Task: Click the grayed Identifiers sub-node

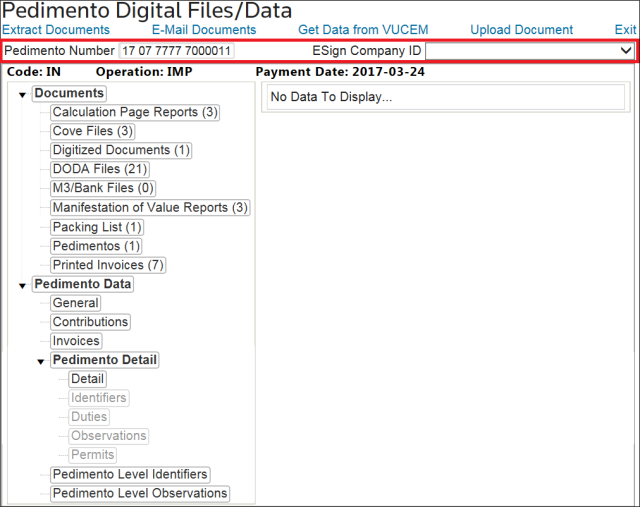Action: point(99,398)
